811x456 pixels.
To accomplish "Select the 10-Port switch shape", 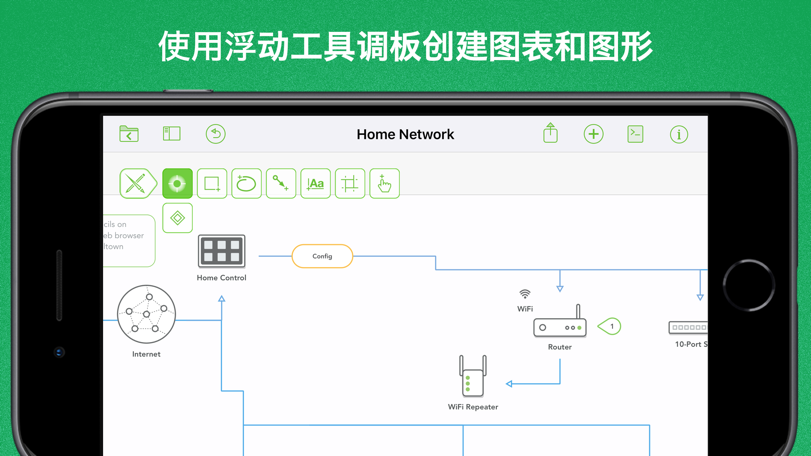I will [688, 327].
